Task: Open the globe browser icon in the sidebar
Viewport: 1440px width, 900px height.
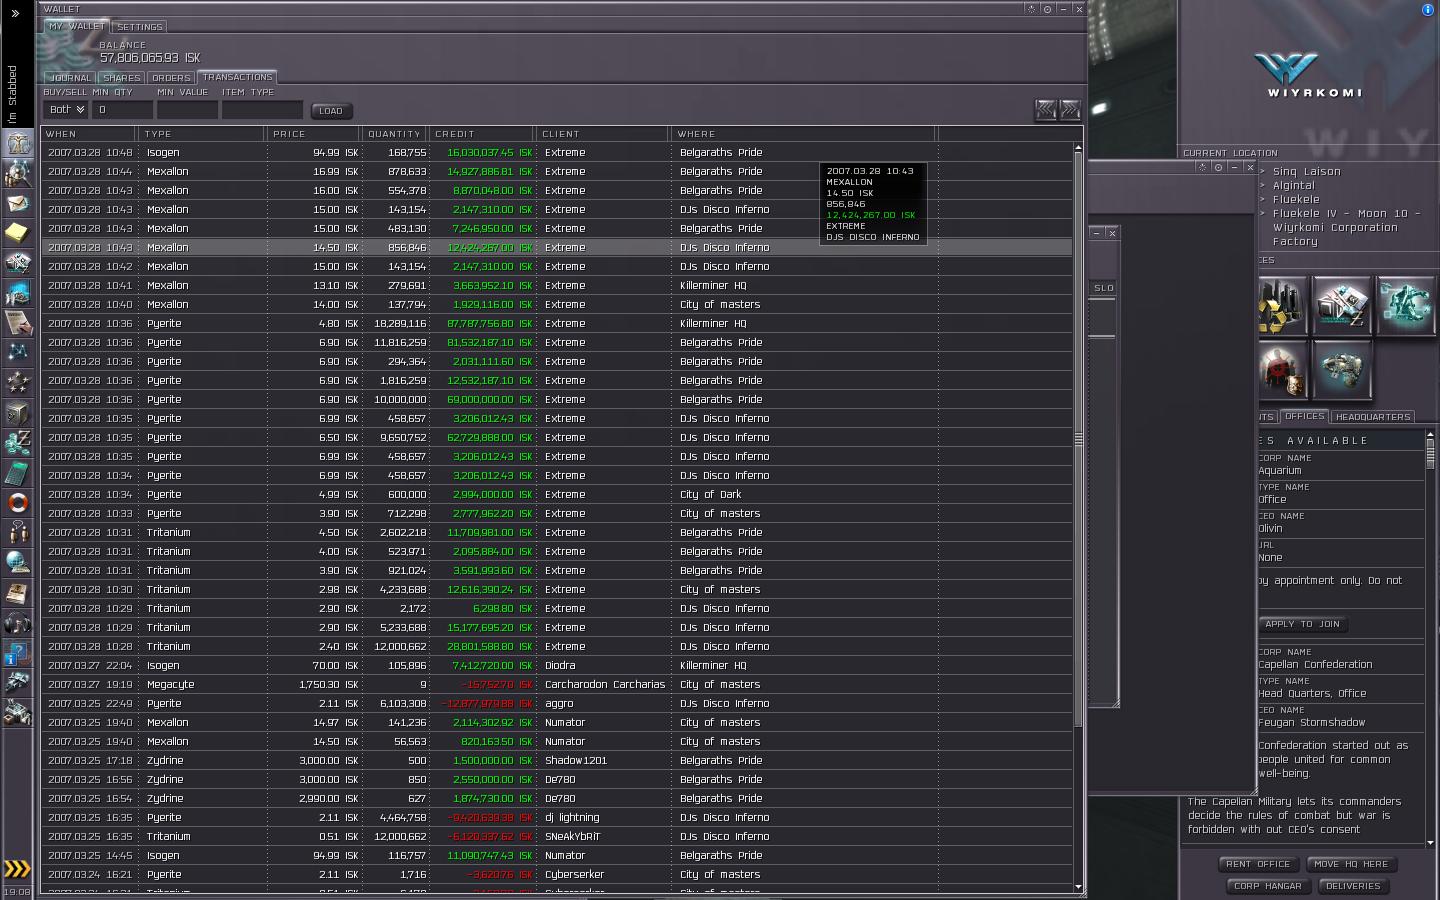Action: point(17,563)
